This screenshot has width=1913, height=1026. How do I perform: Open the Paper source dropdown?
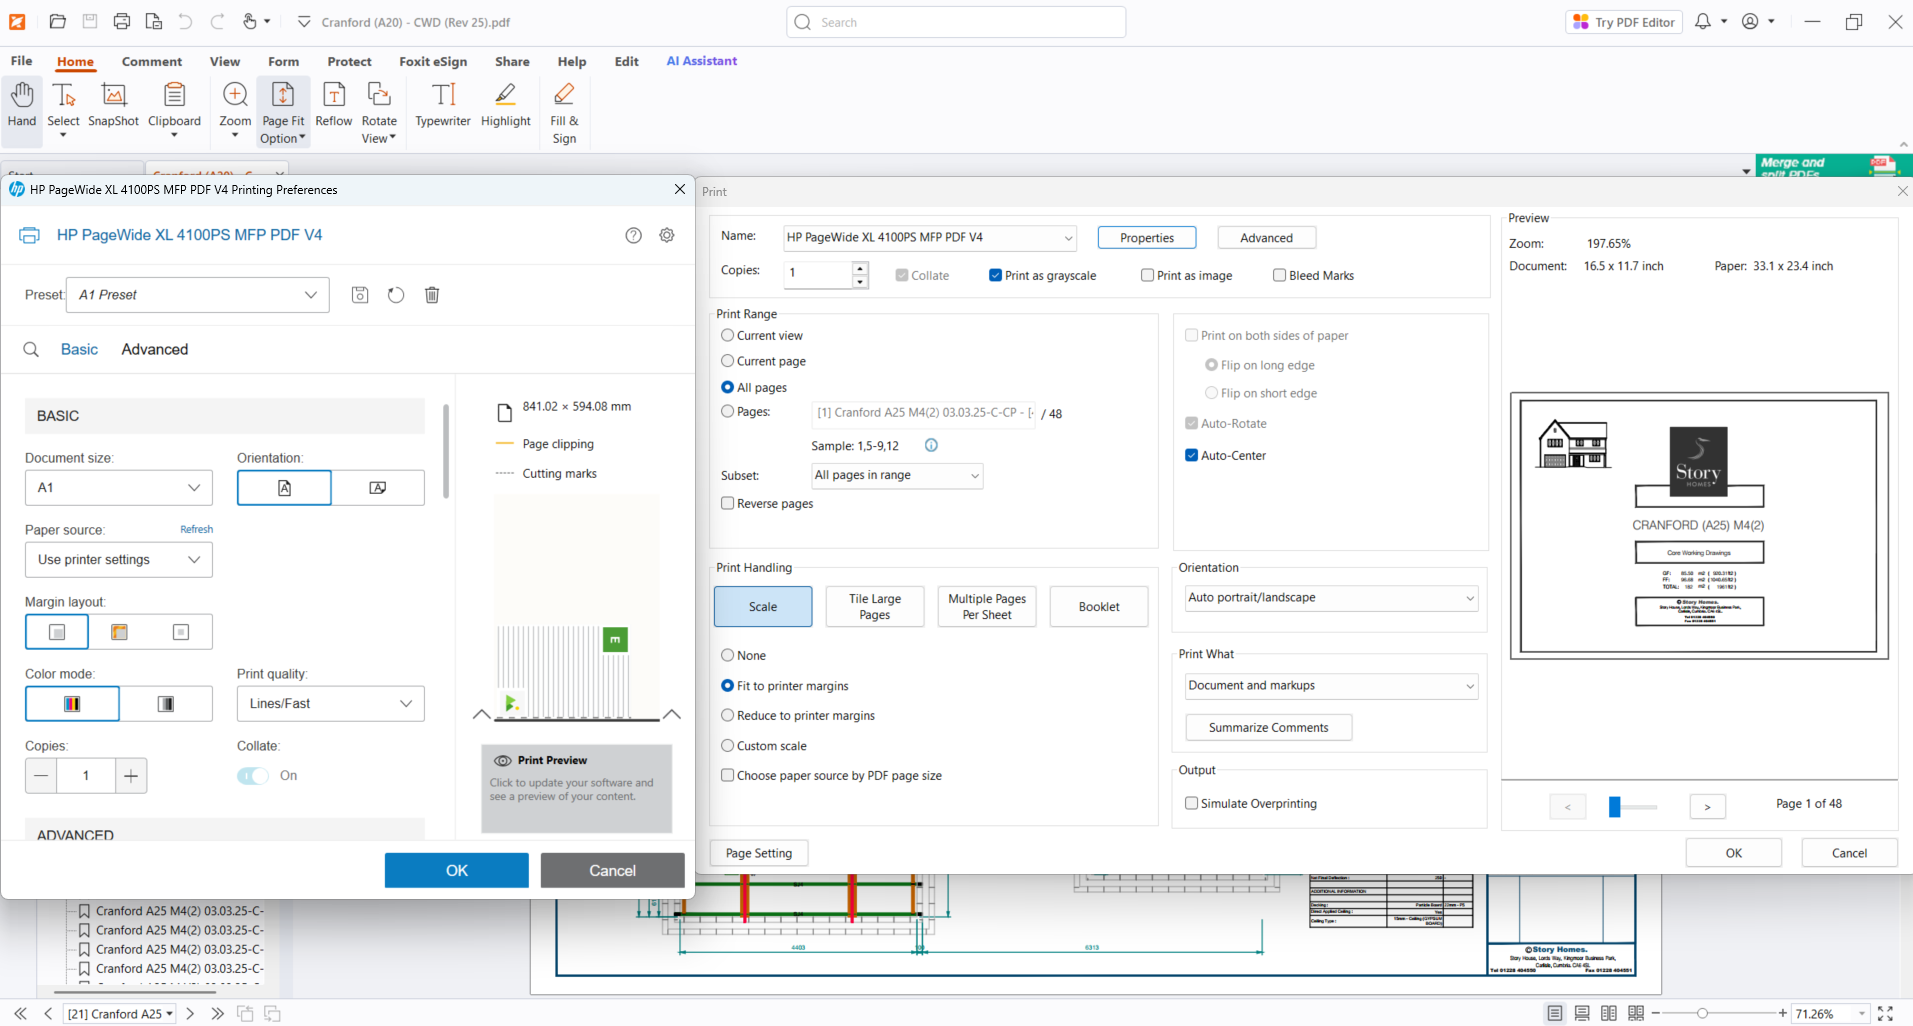(119, 560)
